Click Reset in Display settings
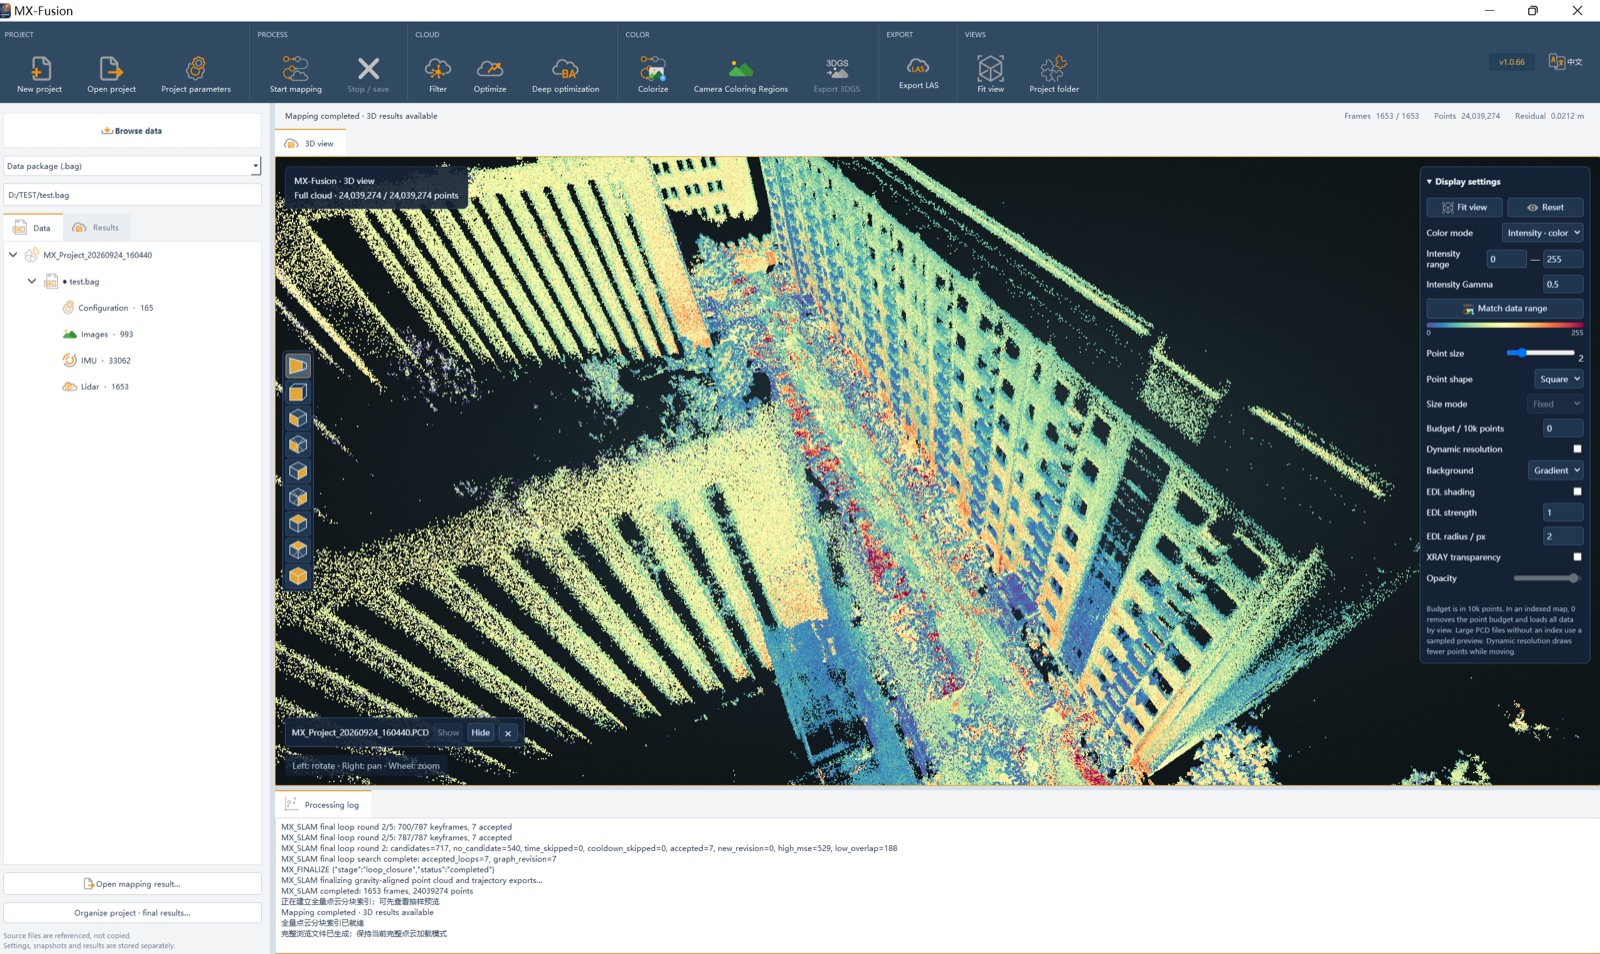Screen dimensions: 1600x954 (x=1545, y=207)
